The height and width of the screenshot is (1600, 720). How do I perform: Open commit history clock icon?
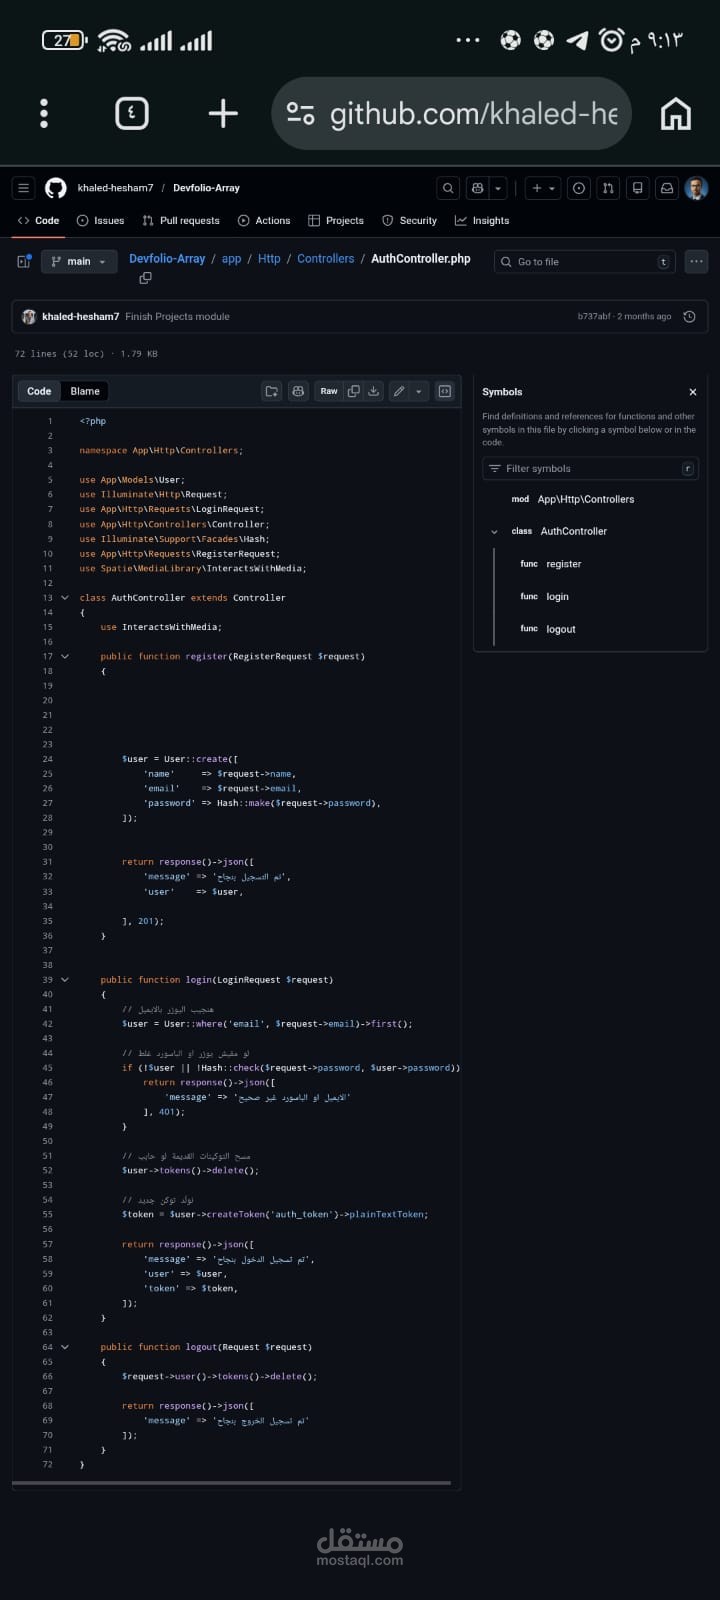tap(689, 317)
